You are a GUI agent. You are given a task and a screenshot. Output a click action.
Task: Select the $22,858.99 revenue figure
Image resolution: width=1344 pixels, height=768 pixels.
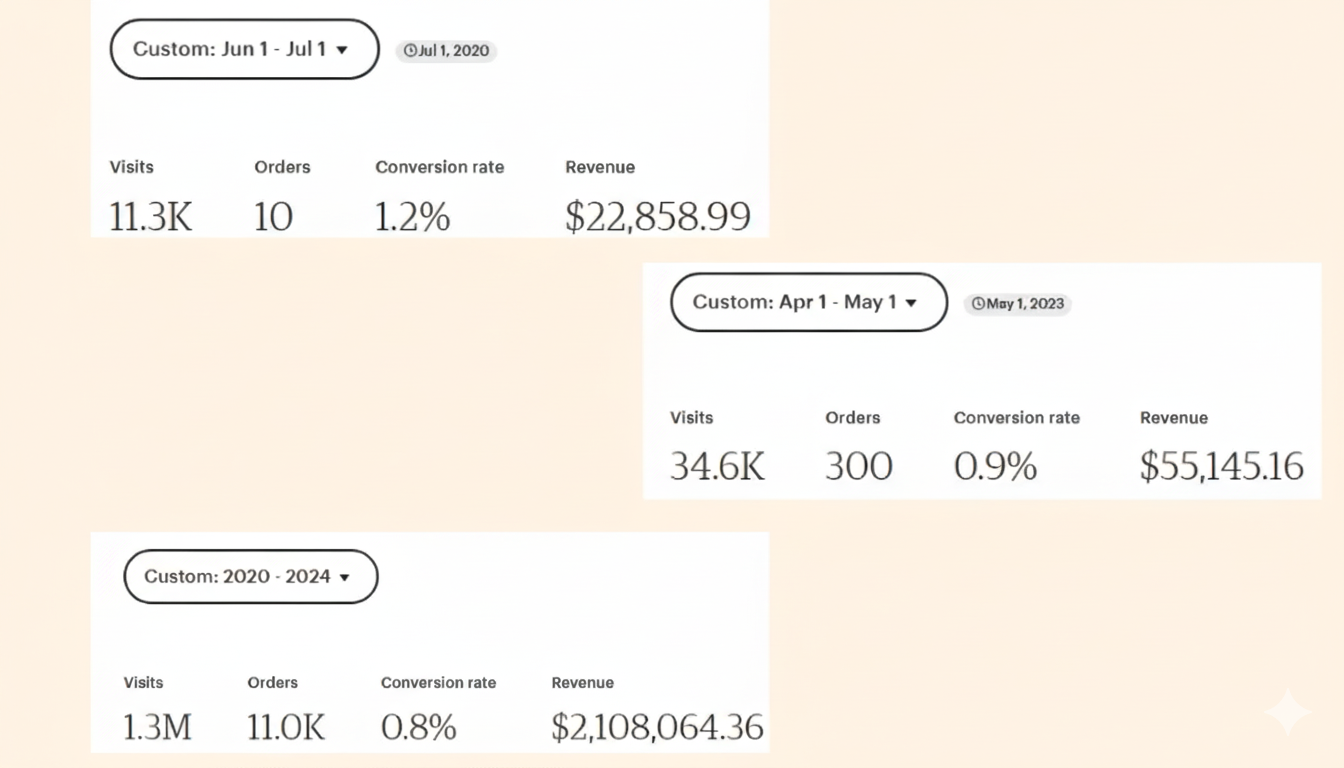[657, 216]
